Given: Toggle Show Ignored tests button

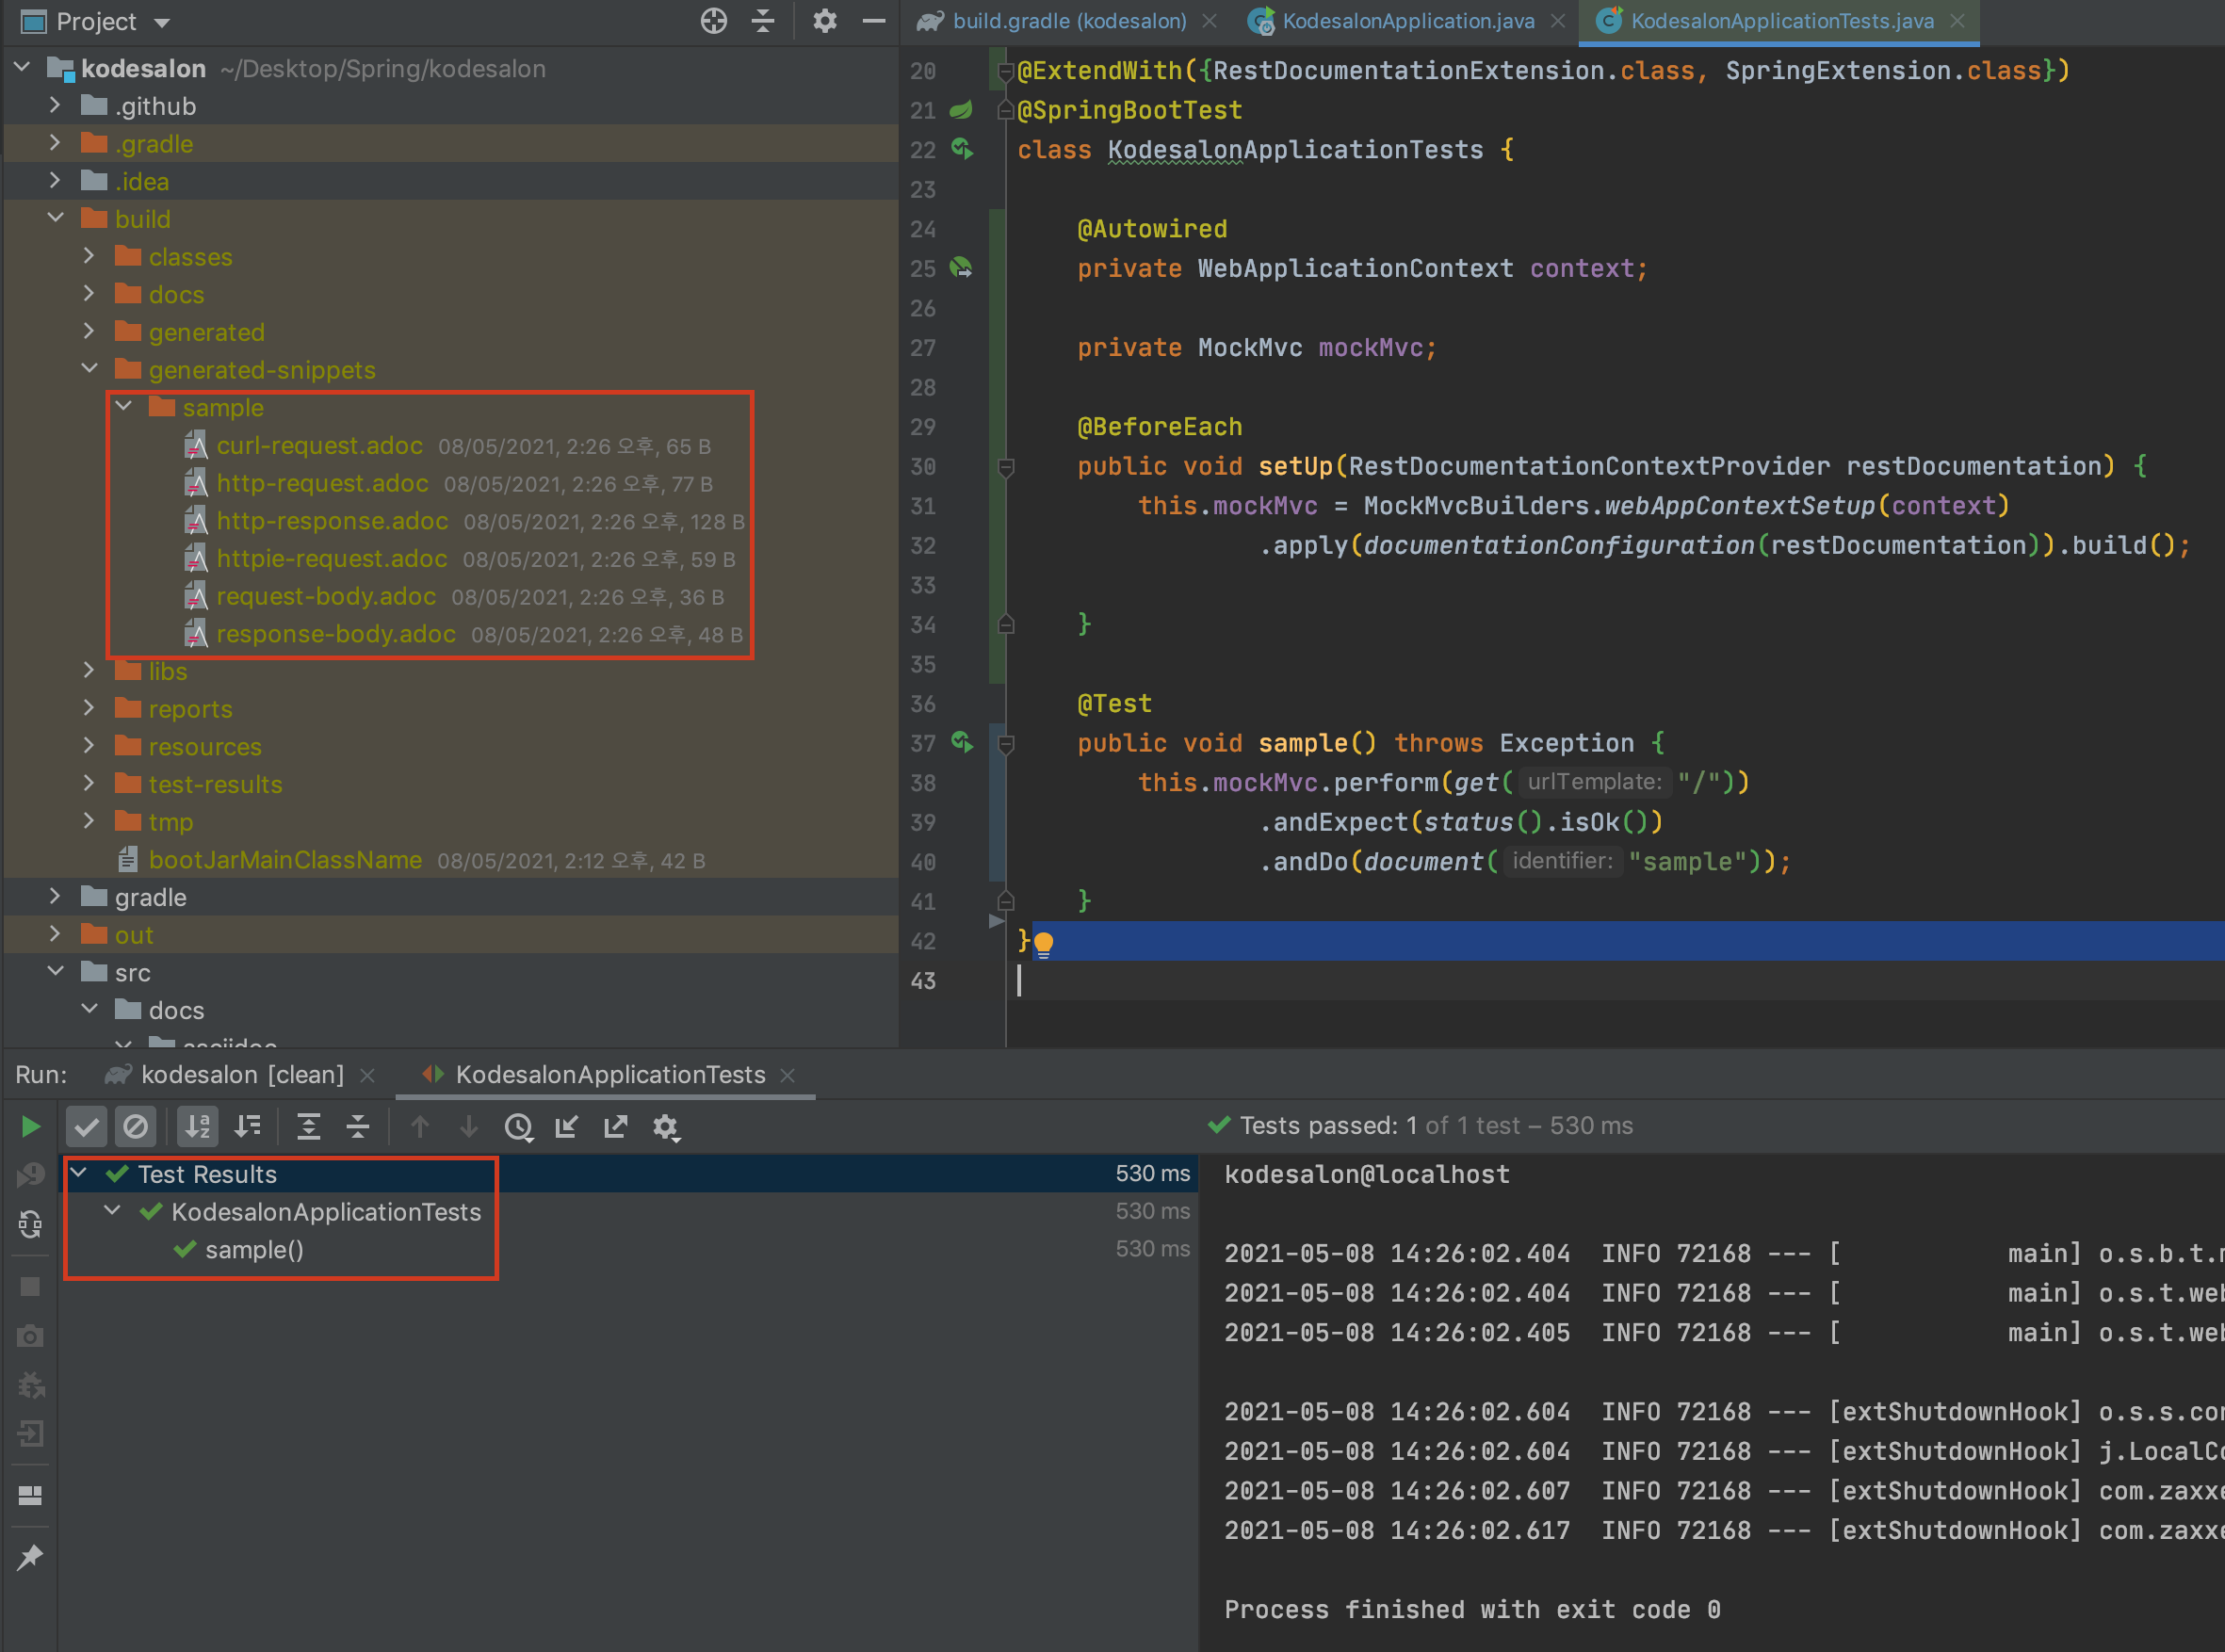Looking at the screenshot, I should pyautogui.click(x=136, y=1127).
